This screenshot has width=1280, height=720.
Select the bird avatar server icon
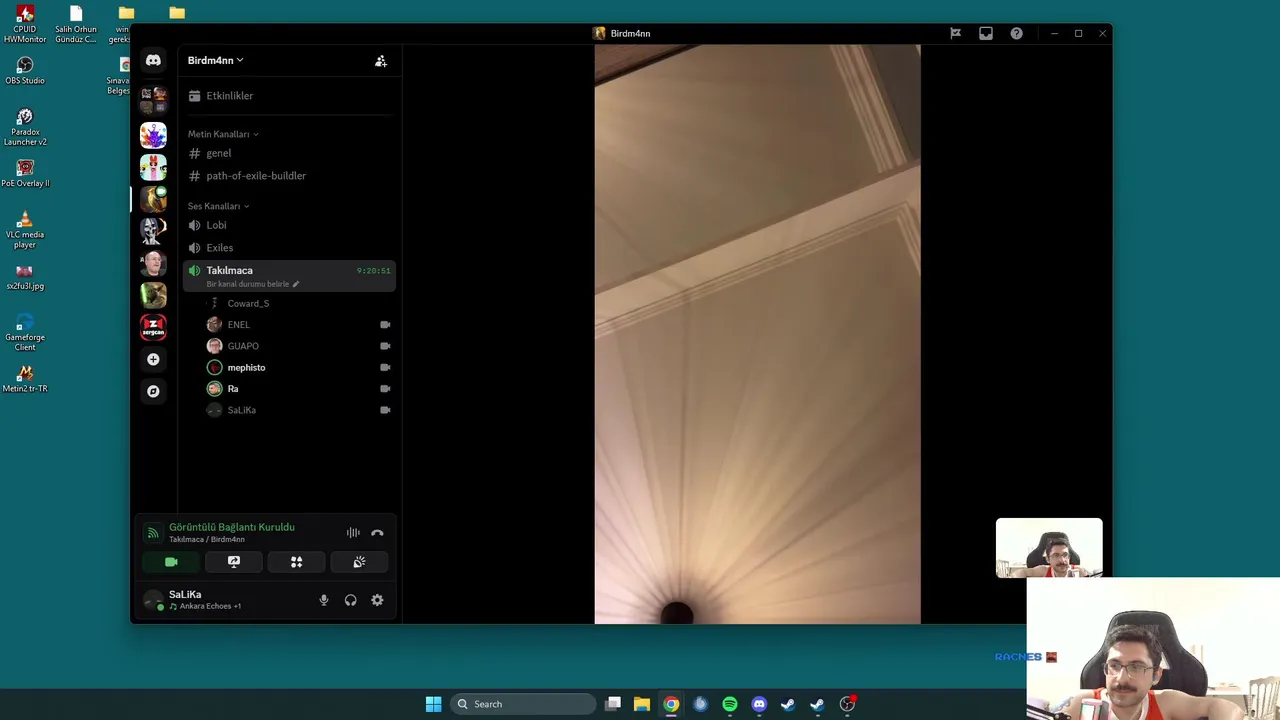pyautogui.click(x=153, y=198)
